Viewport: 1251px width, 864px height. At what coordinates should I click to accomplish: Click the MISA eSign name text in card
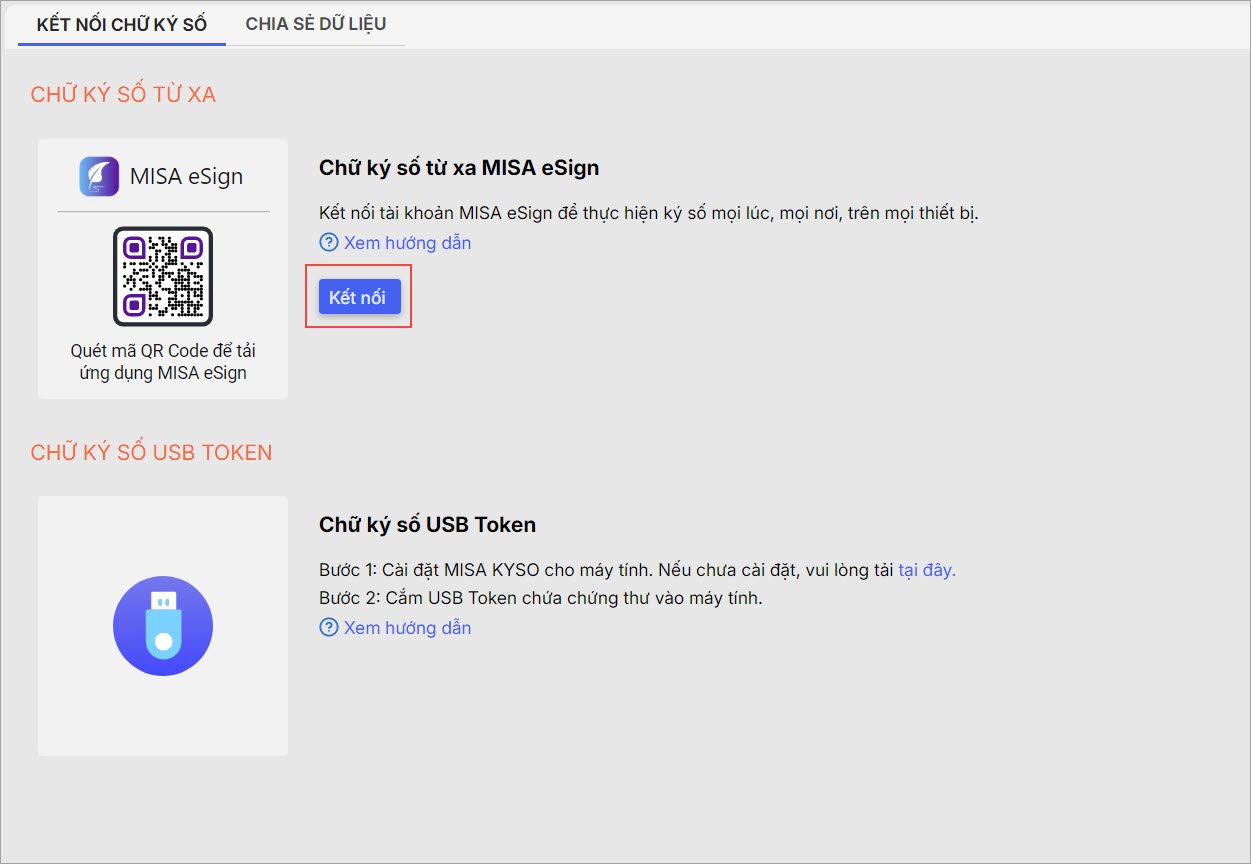click(x=187, y=177)
